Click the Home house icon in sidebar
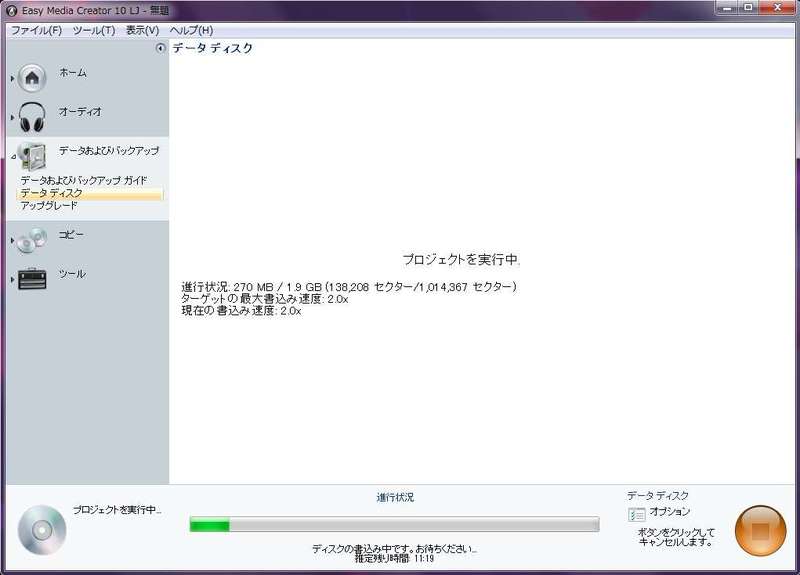This screenshot has width=800, height=575. click(x=32, y=78)
